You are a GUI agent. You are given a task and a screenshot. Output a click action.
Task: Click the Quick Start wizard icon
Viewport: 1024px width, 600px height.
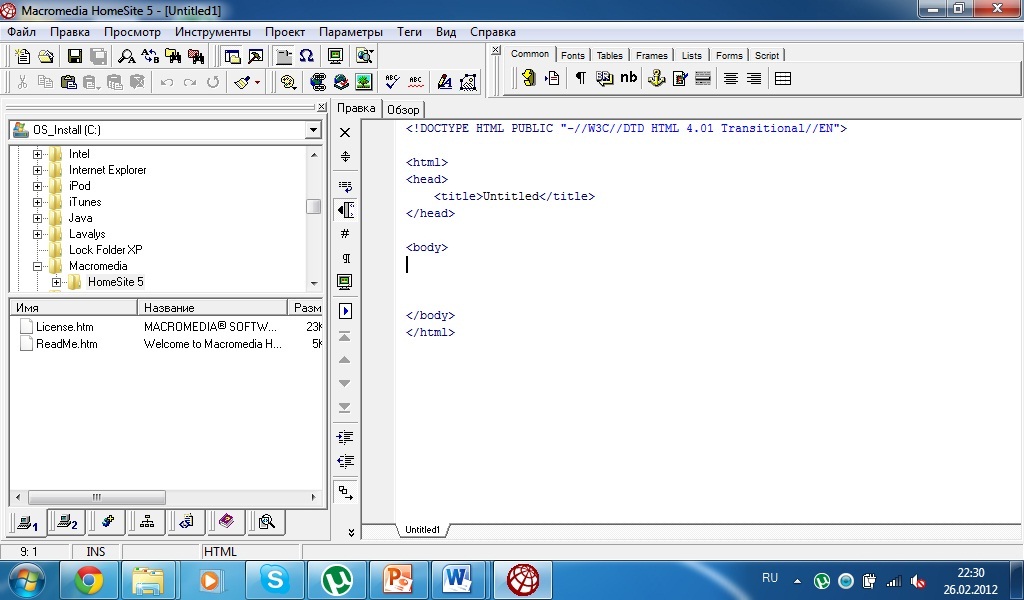[528, 78]
